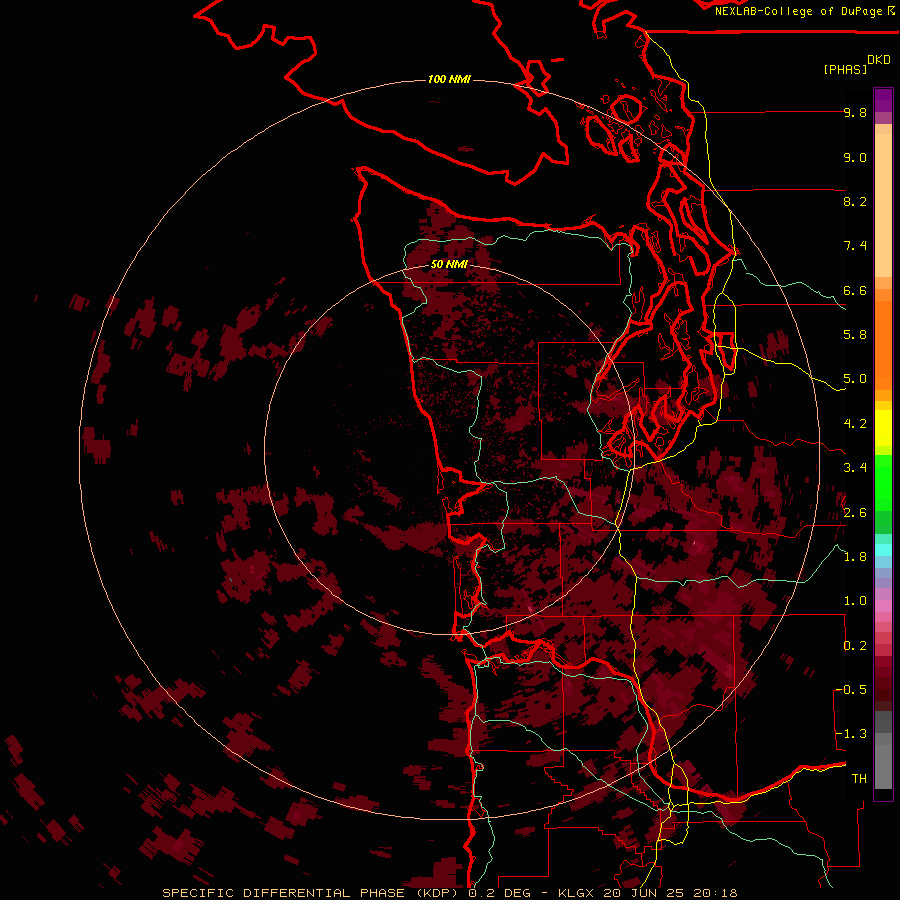This screenshot has height=900, width=900.
Task: Click the purple segment atop the color bar
Action: [883, 100]
